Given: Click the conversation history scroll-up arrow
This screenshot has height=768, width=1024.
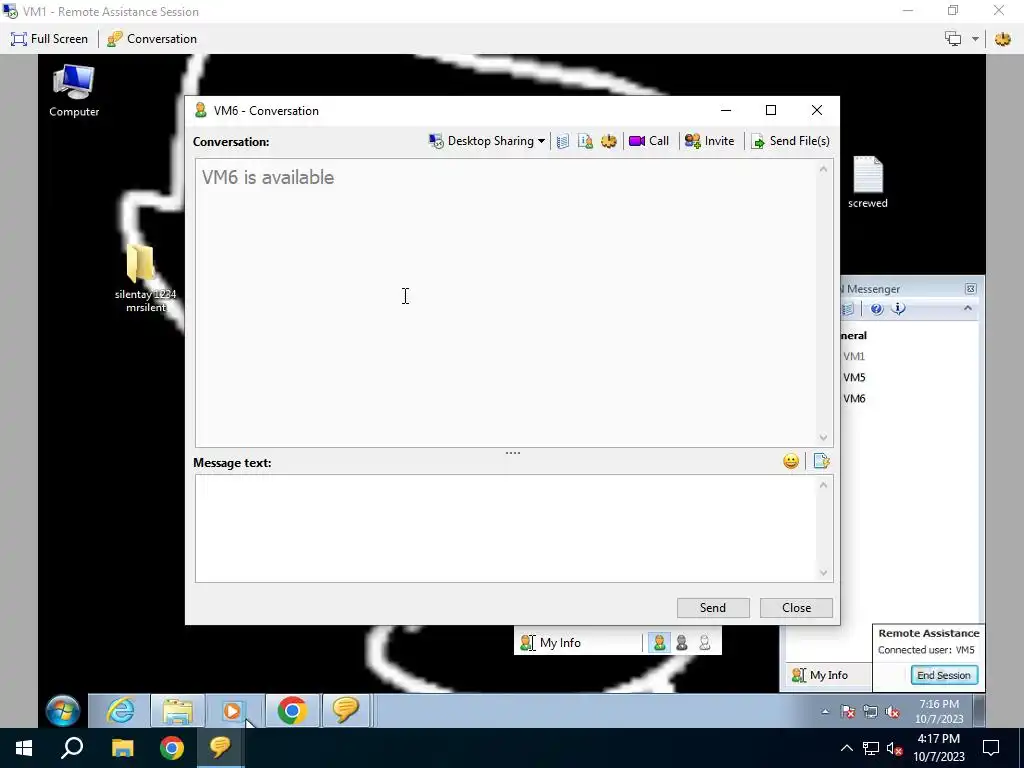Looking at the screenshot, I should [824, 169].
